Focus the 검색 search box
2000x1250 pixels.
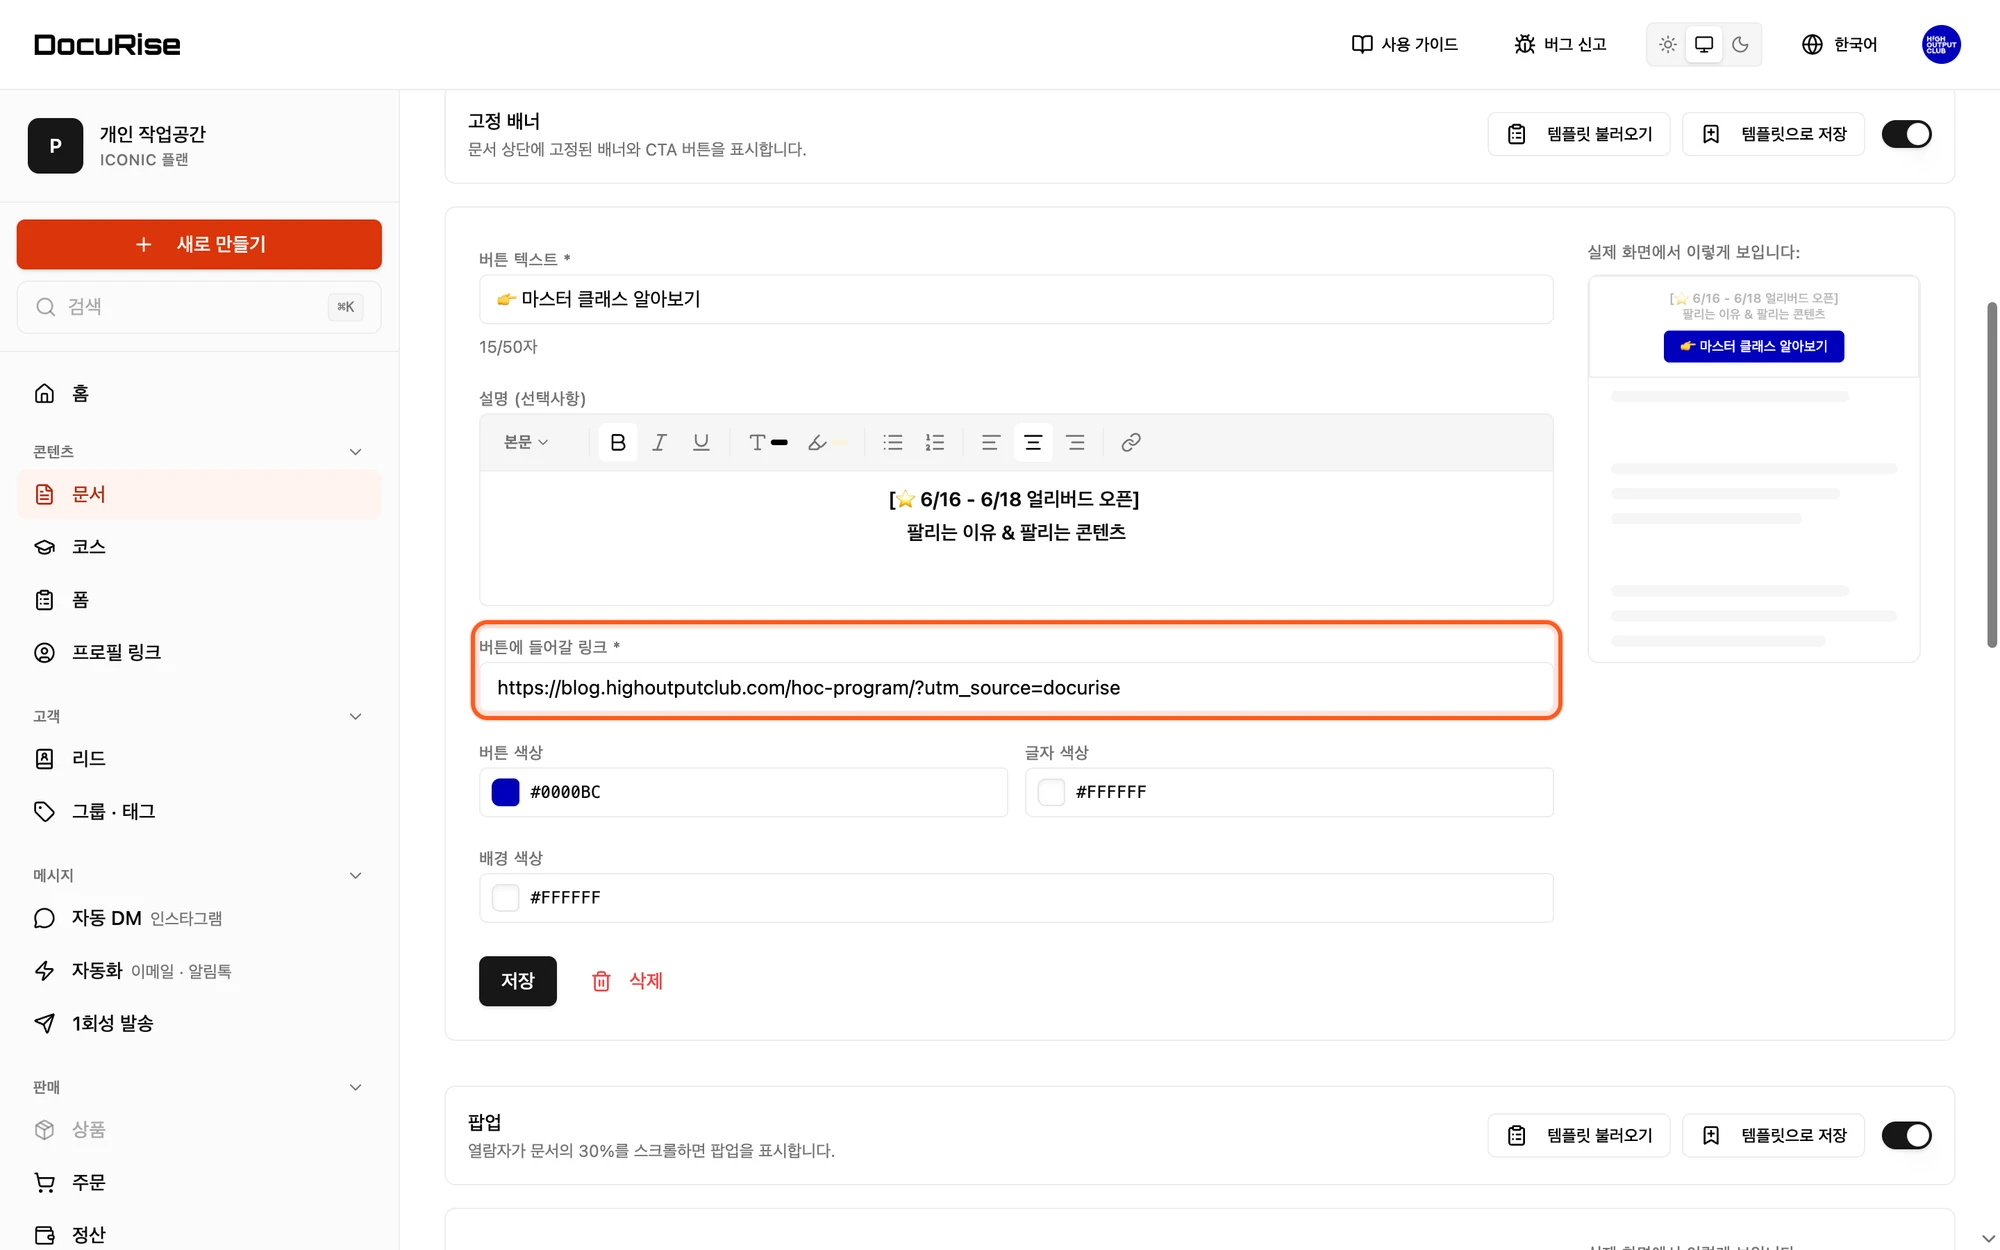pyautogui.click(x=199, y=307)
